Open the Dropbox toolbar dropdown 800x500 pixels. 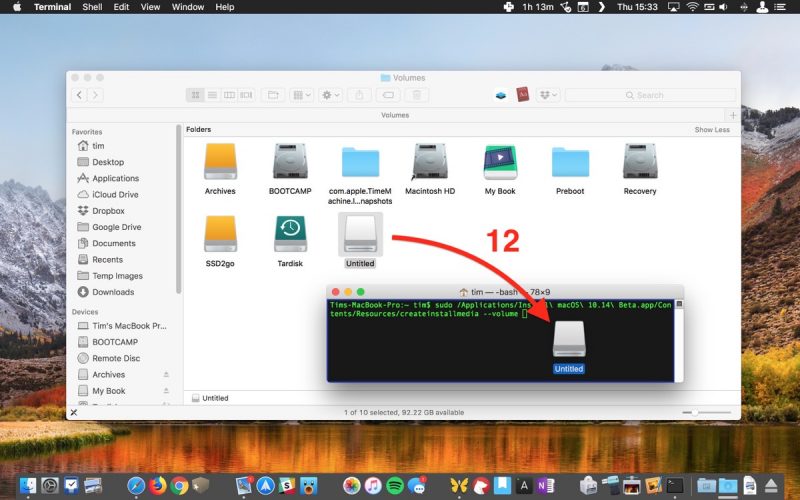(548, 95)
